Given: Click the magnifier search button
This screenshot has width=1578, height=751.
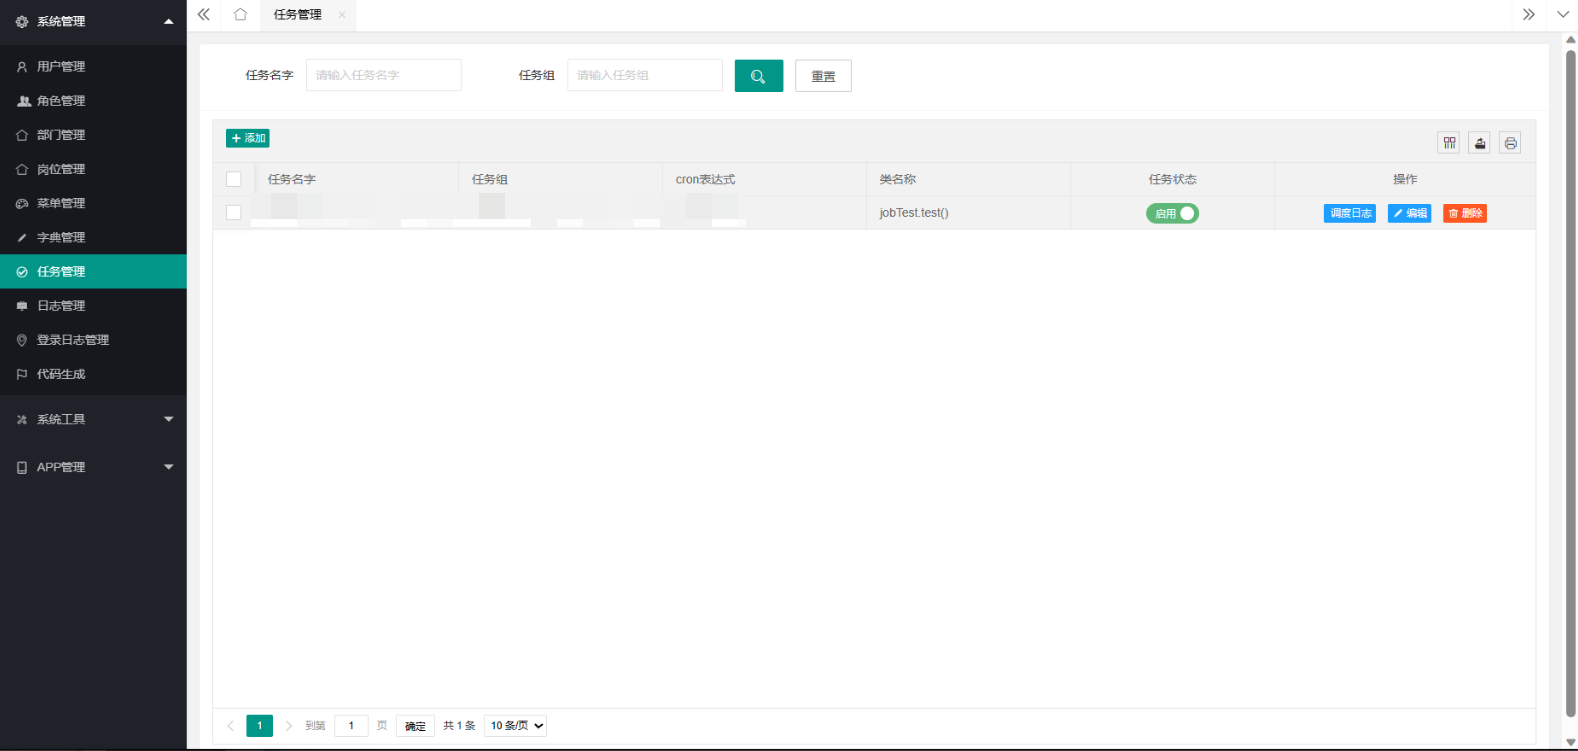Looking at the screenshot, I should [x=759, y=76].
